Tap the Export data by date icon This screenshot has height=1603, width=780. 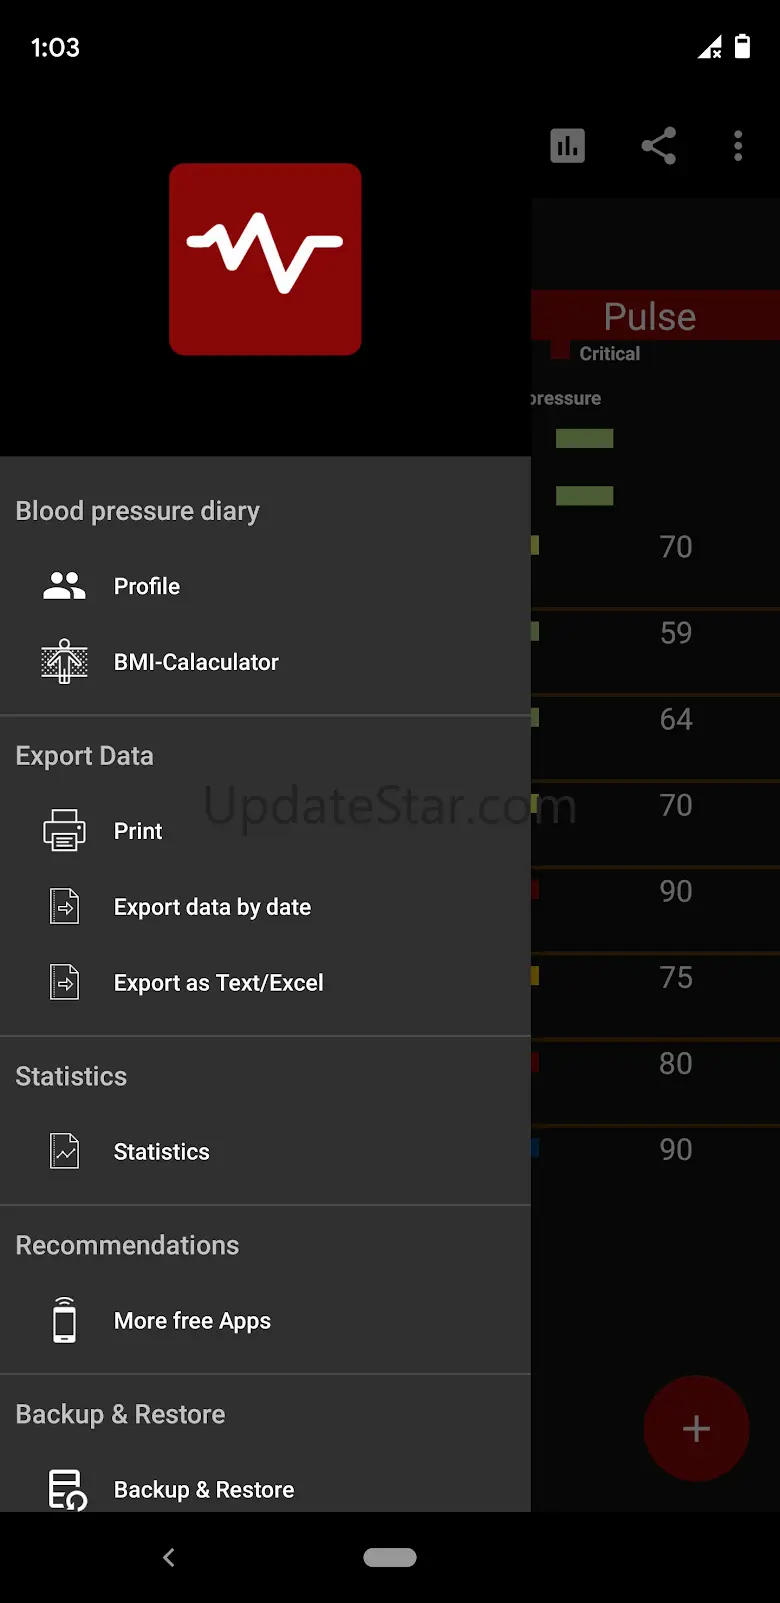click(x=65, y=907)
